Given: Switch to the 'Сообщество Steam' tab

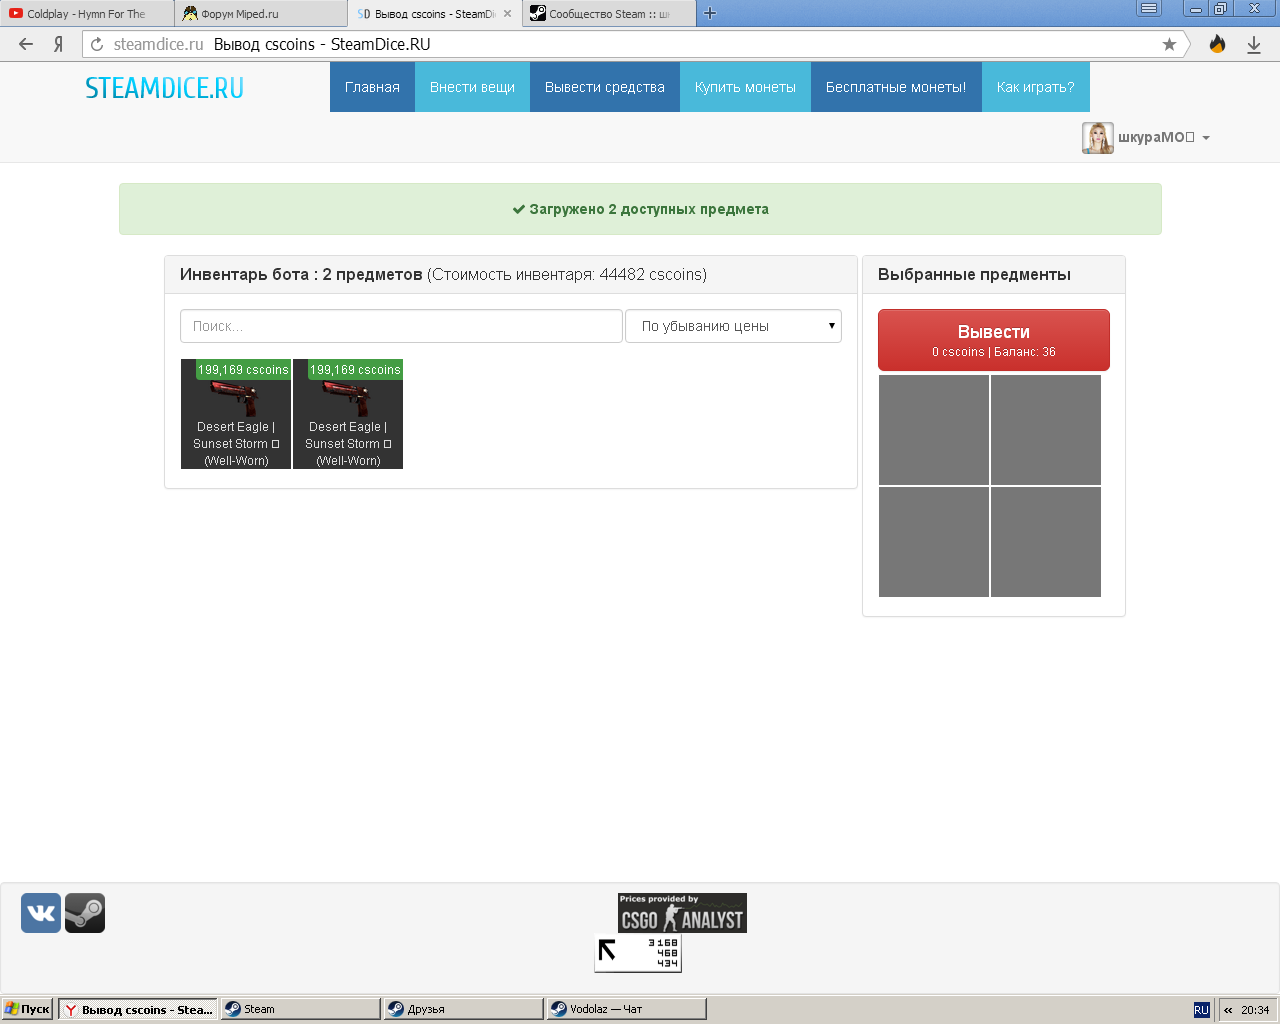Looking at the screenshot, I should (608, 14).
